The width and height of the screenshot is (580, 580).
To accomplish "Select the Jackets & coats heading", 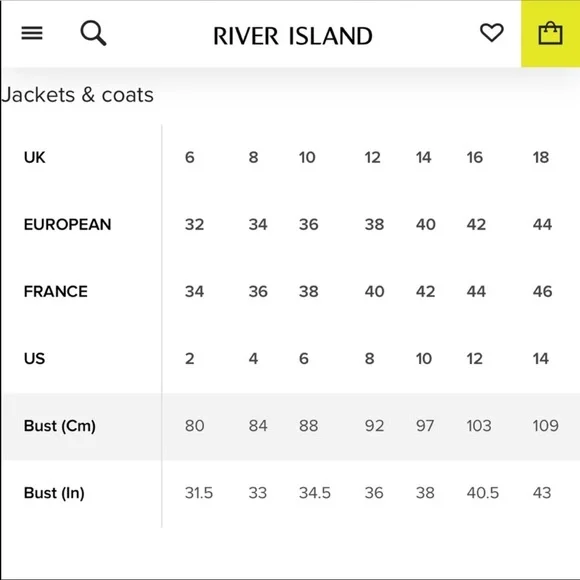I will click(77, 95).
